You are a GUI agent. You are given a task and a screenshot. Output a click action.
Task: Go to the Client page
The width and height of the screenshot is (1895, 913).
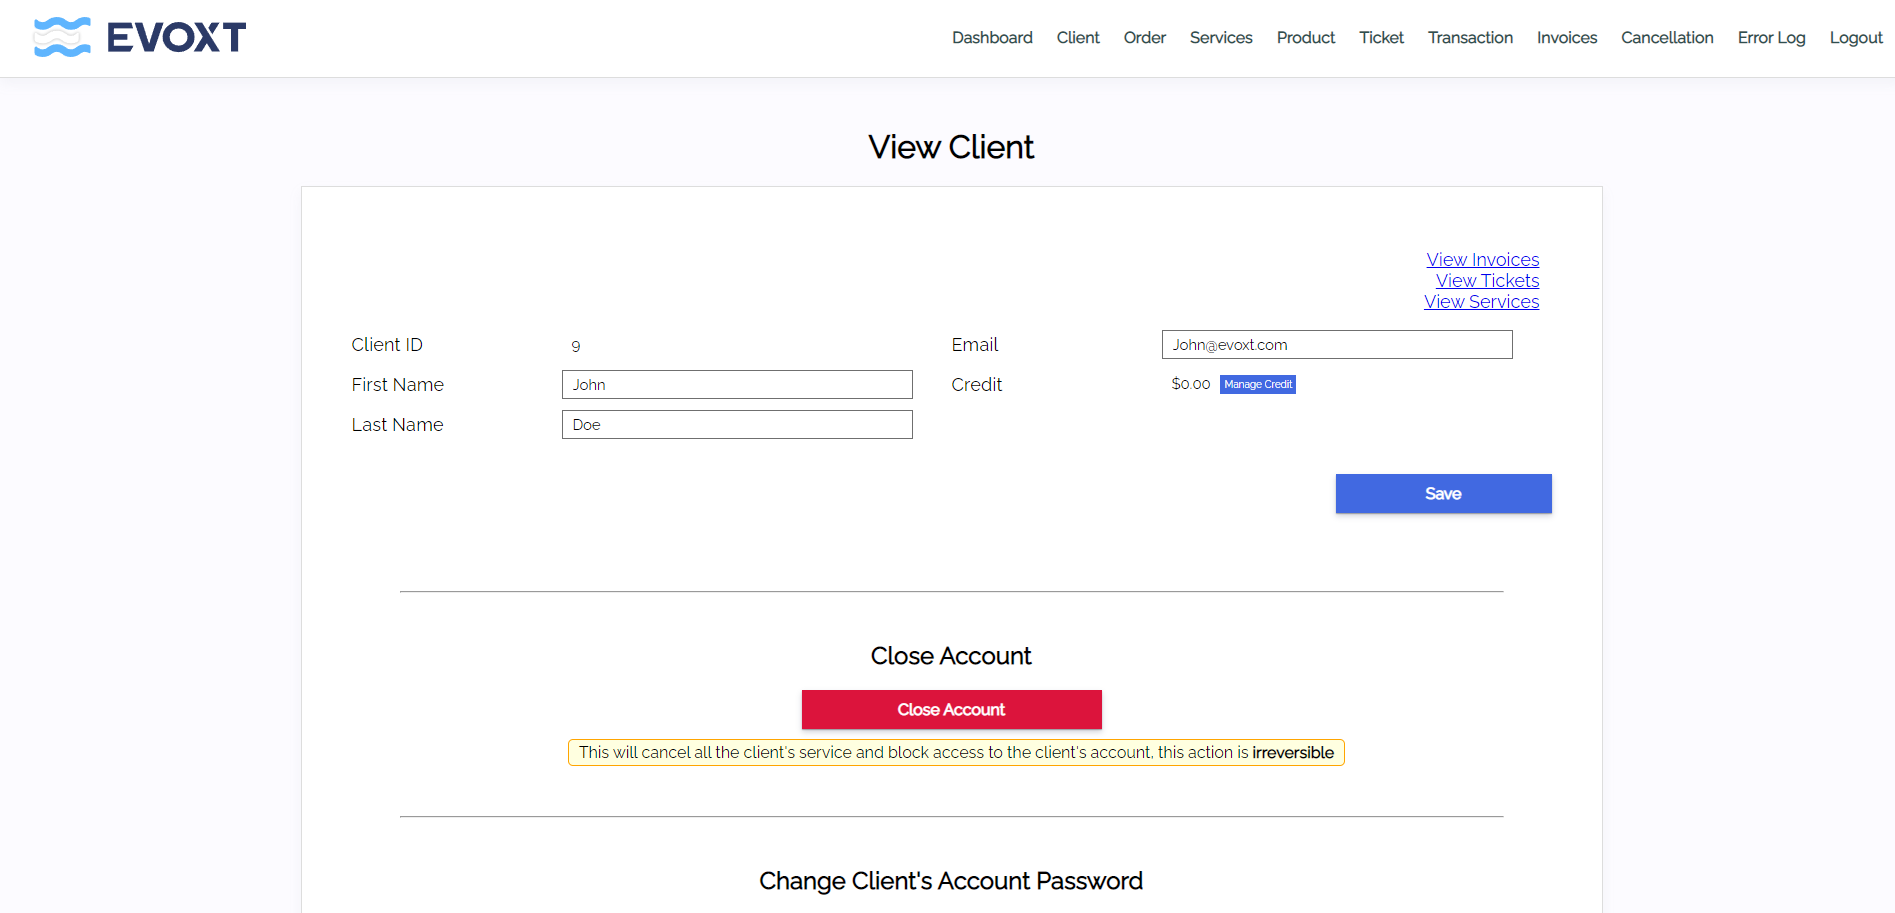(x=1077, y=38)
